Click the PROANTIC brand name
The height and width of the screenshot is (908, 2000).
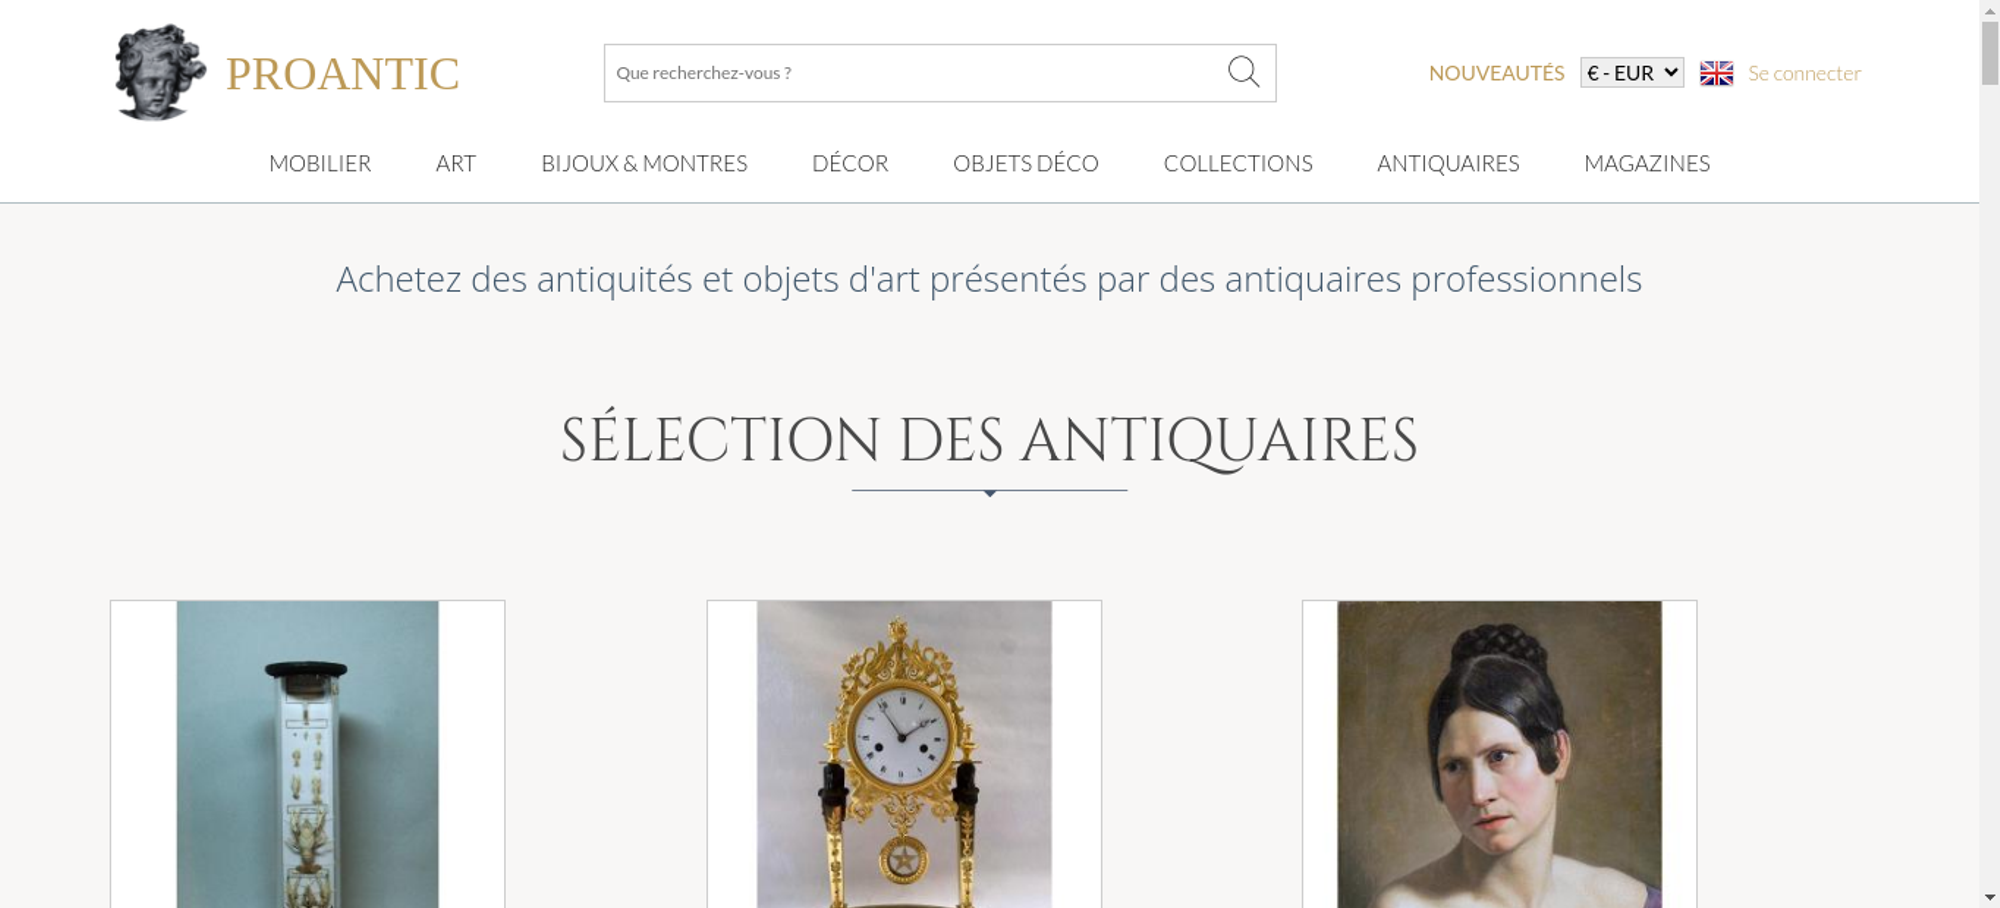point(342,74)
